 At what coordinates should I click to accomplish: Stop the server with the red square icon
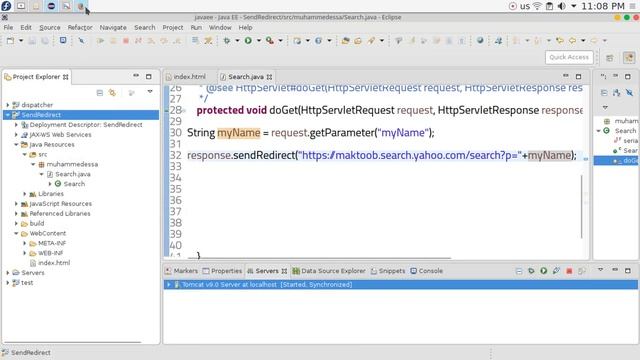569,271
